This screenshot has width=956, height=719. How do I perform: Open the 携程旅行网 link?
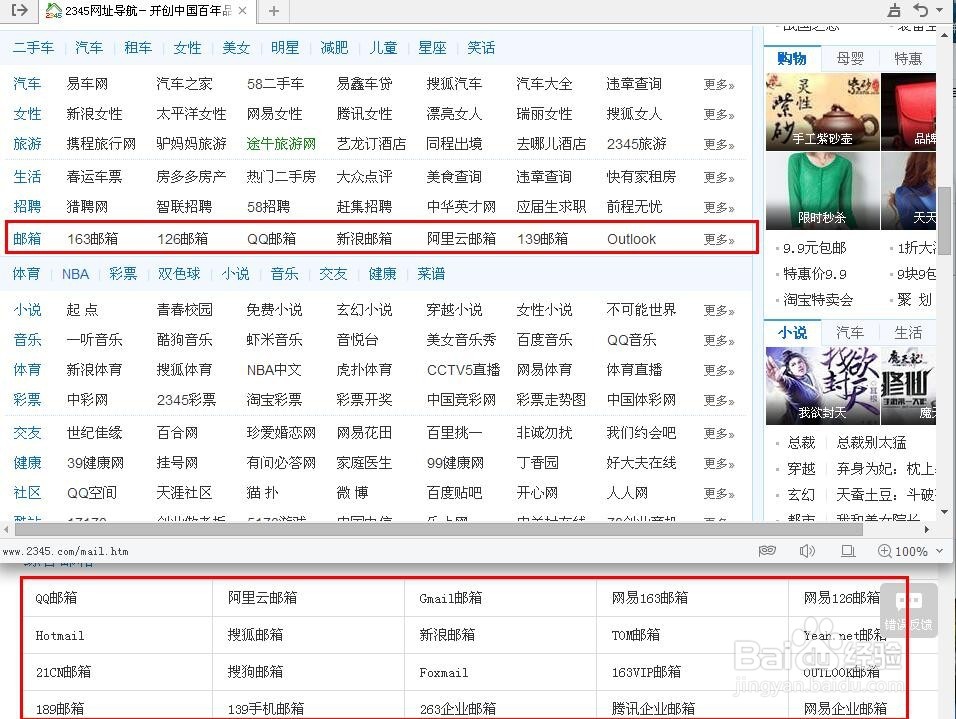tap(101, 144)
